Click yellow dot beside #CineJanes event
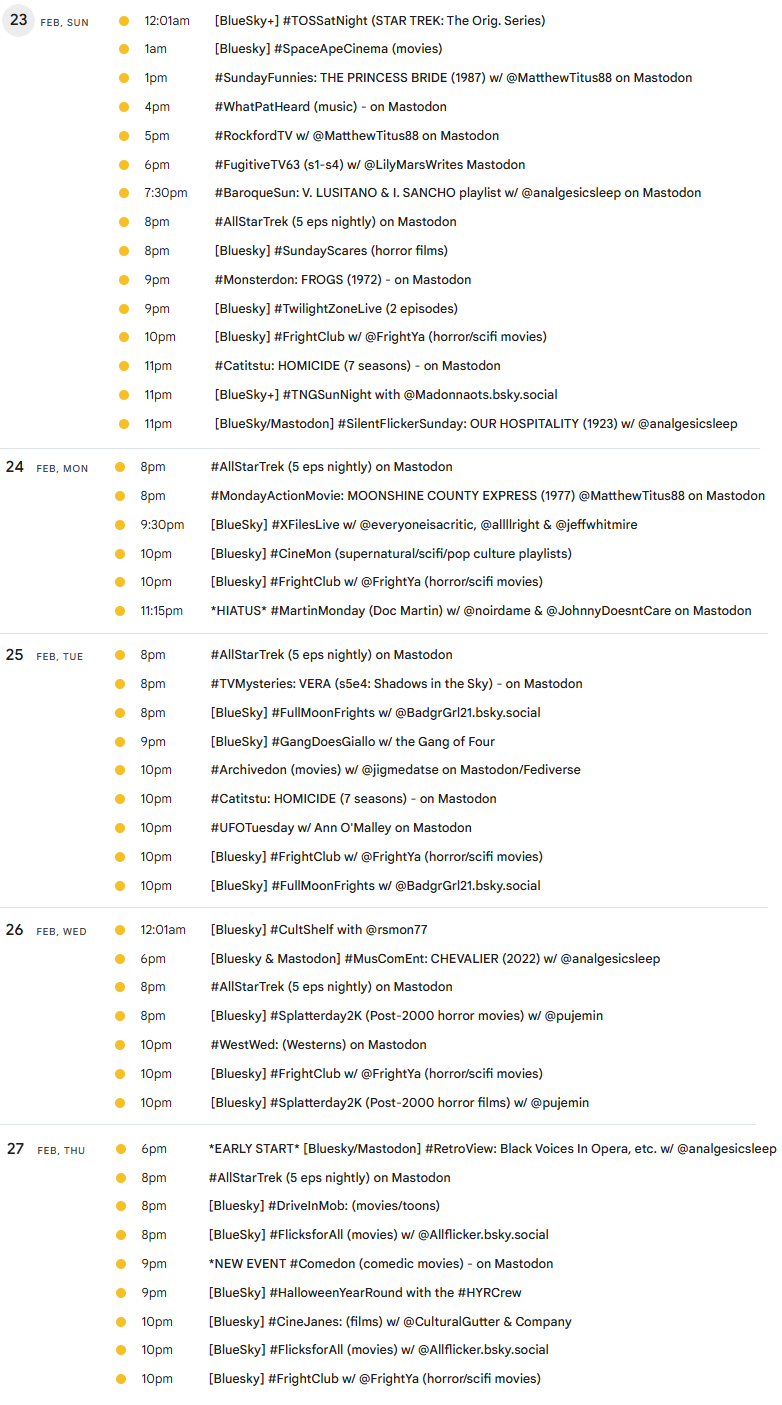Image resolution: width=782 pixels, height=1405 pixels. [x=121, y=1322]
